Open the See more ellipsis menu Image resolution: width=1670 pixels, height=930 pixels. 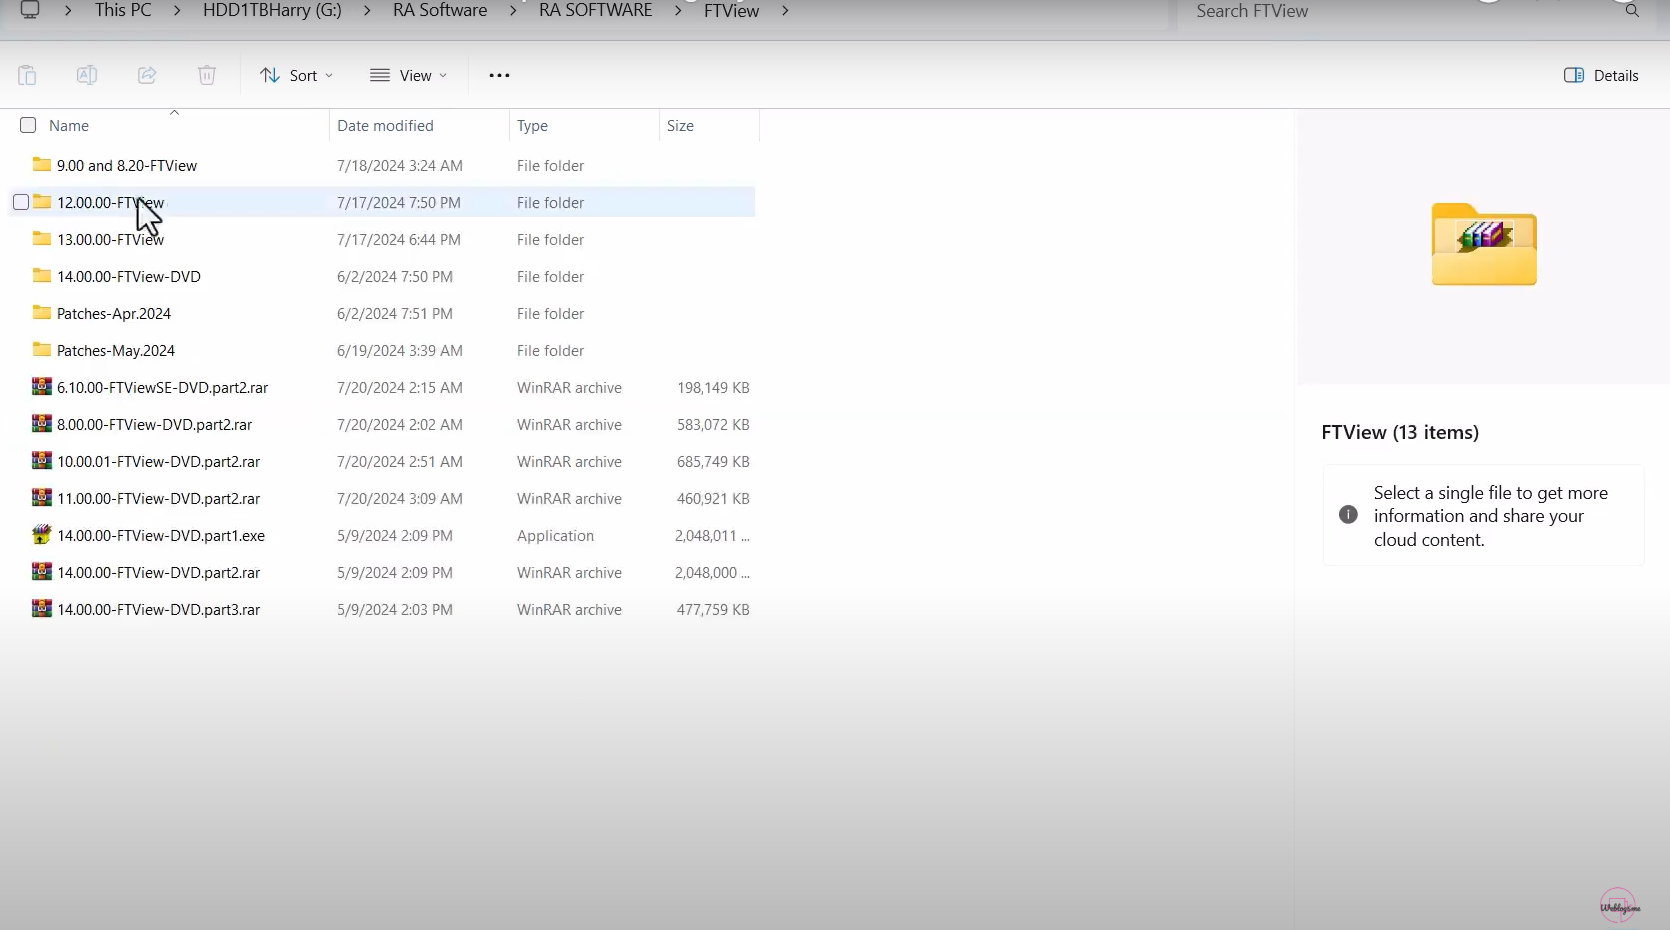pos(499,75)
